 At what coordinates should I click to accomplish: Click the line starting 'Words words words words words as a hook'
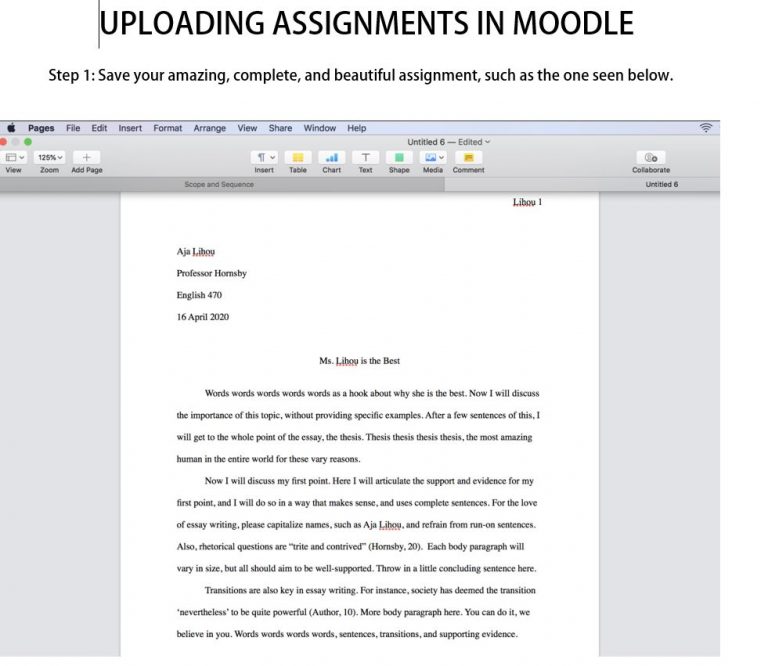[372, 393]
